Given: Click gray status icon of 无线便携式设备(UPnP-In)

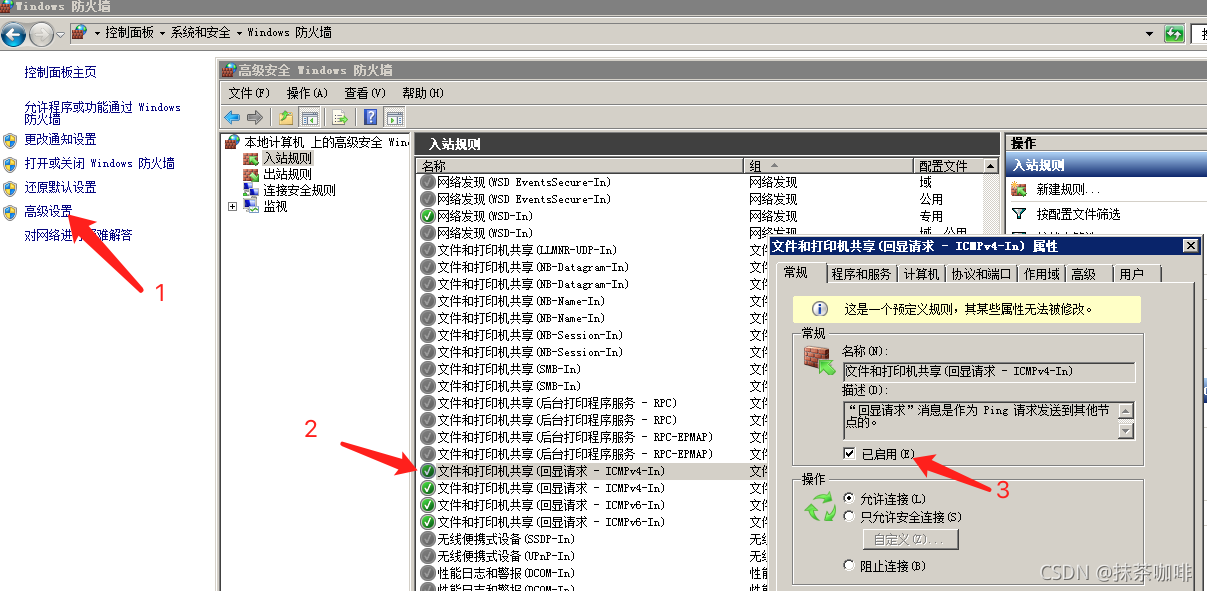Looking at the screenshot, I should pyautogui.click(x=428, y=556).
